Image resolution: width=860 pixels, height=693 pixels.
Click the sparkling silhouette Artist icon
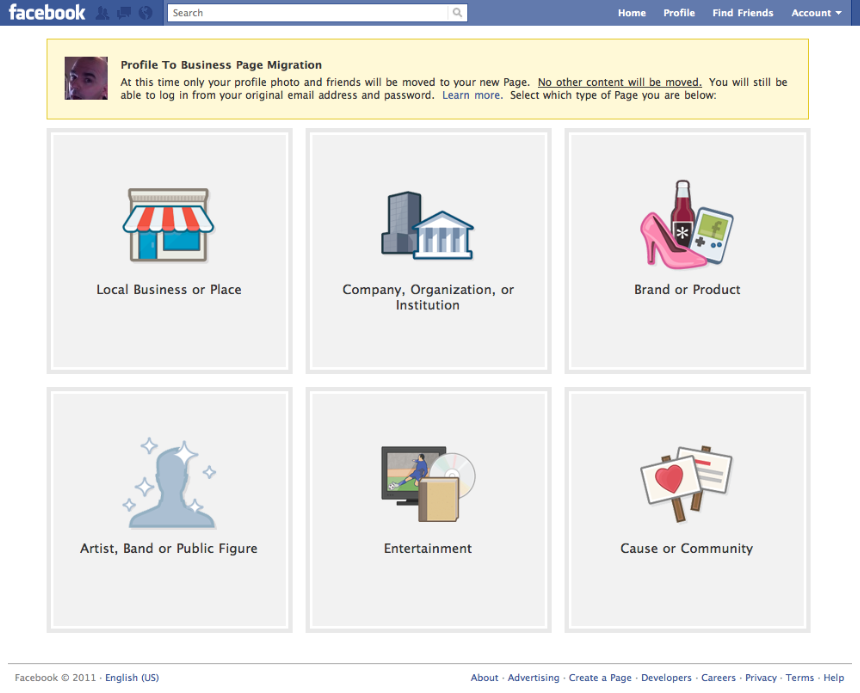pos(169,483)
